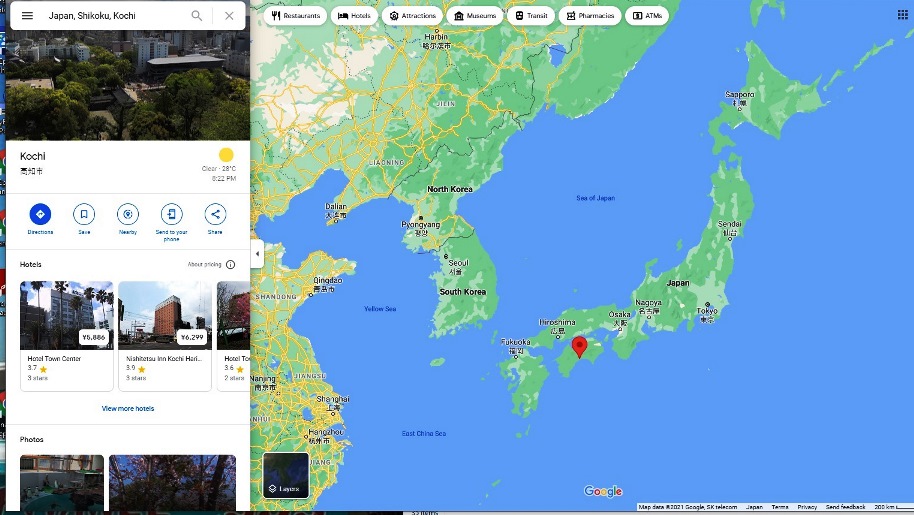Open second photo thumbnail under Photos

click(x=173, y=483)
